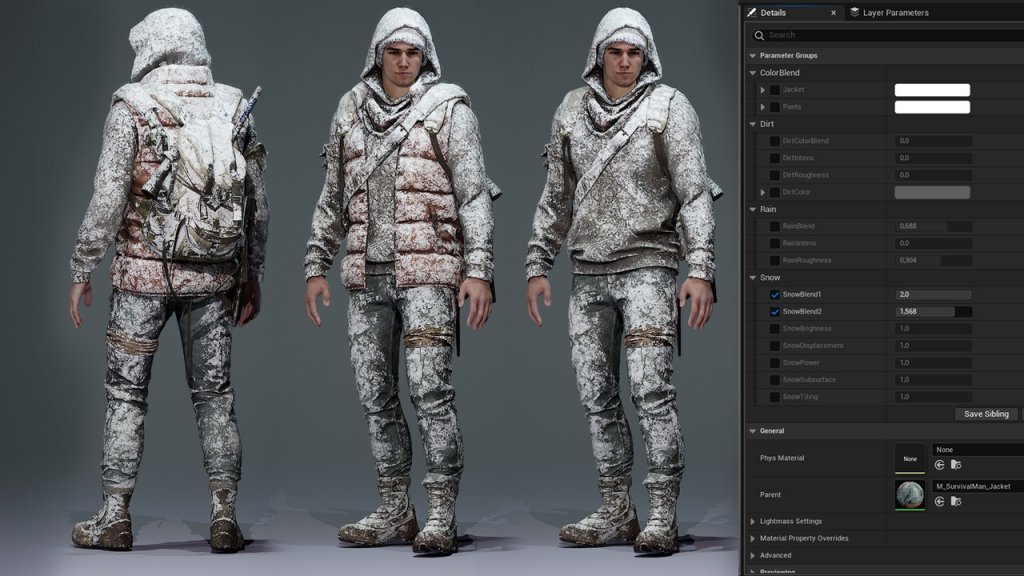Enable the SnowDisplacement checkbox
This screenshot has width=1024, height=576.
775,345
